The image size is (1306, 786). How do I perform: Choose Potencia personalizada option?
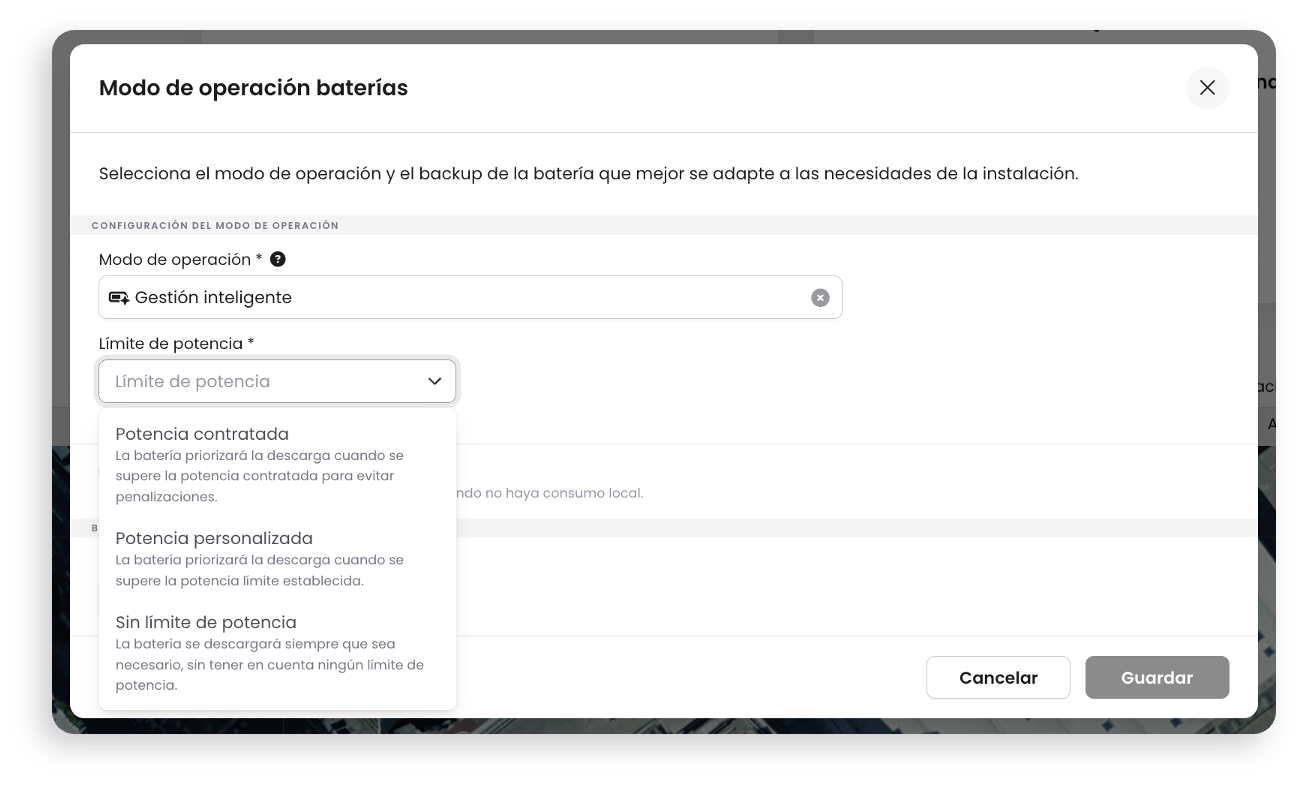(x=278, y=559)
